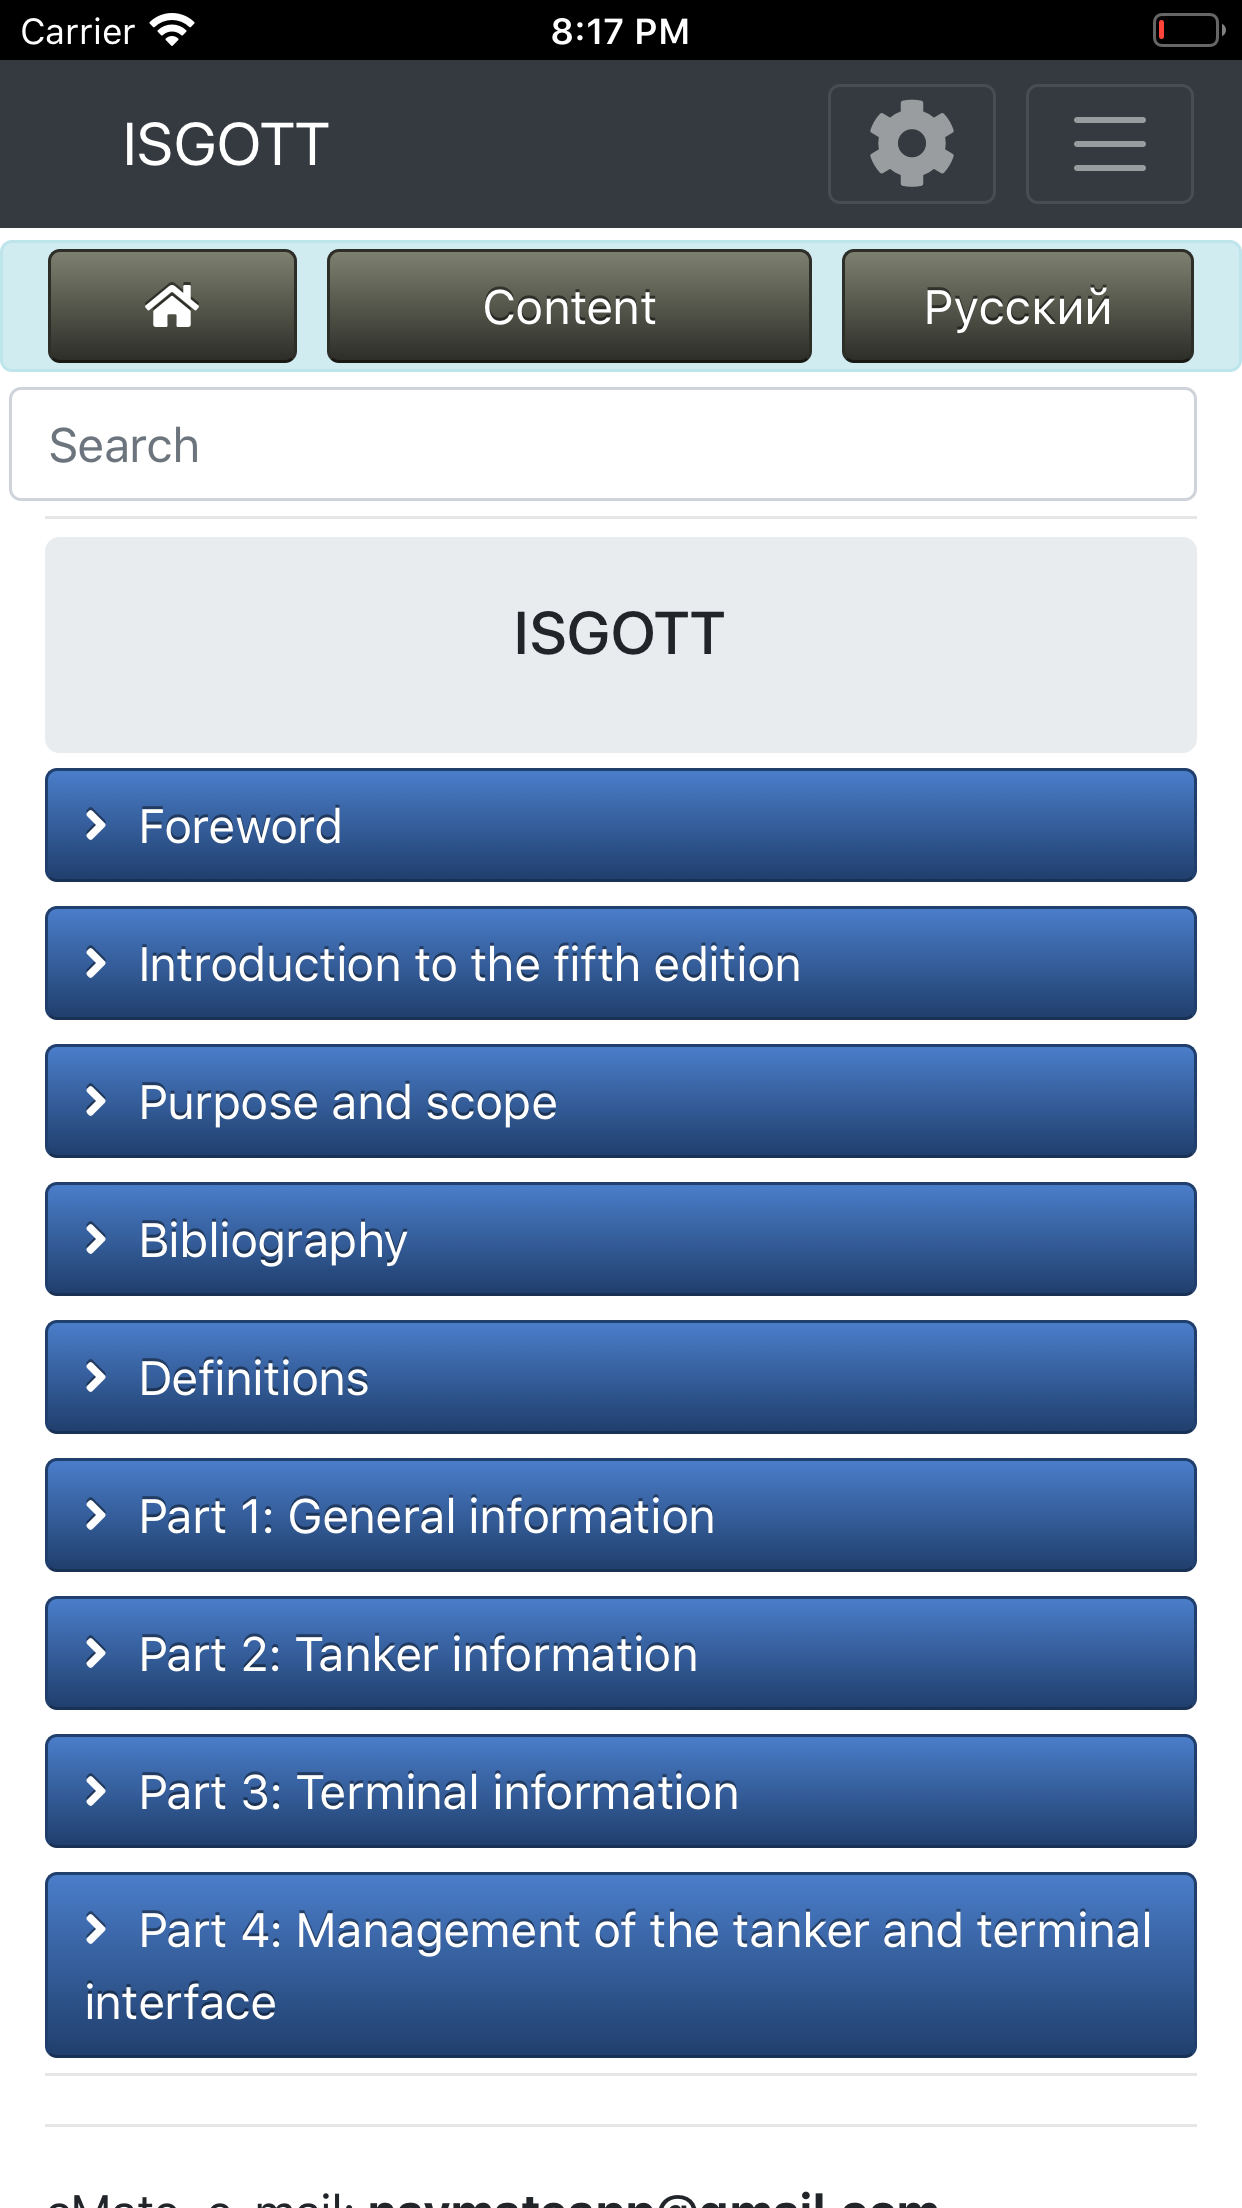The image size is (1242, 2208).
Task: Open Part 1: General information
Action: (620, 1516)
